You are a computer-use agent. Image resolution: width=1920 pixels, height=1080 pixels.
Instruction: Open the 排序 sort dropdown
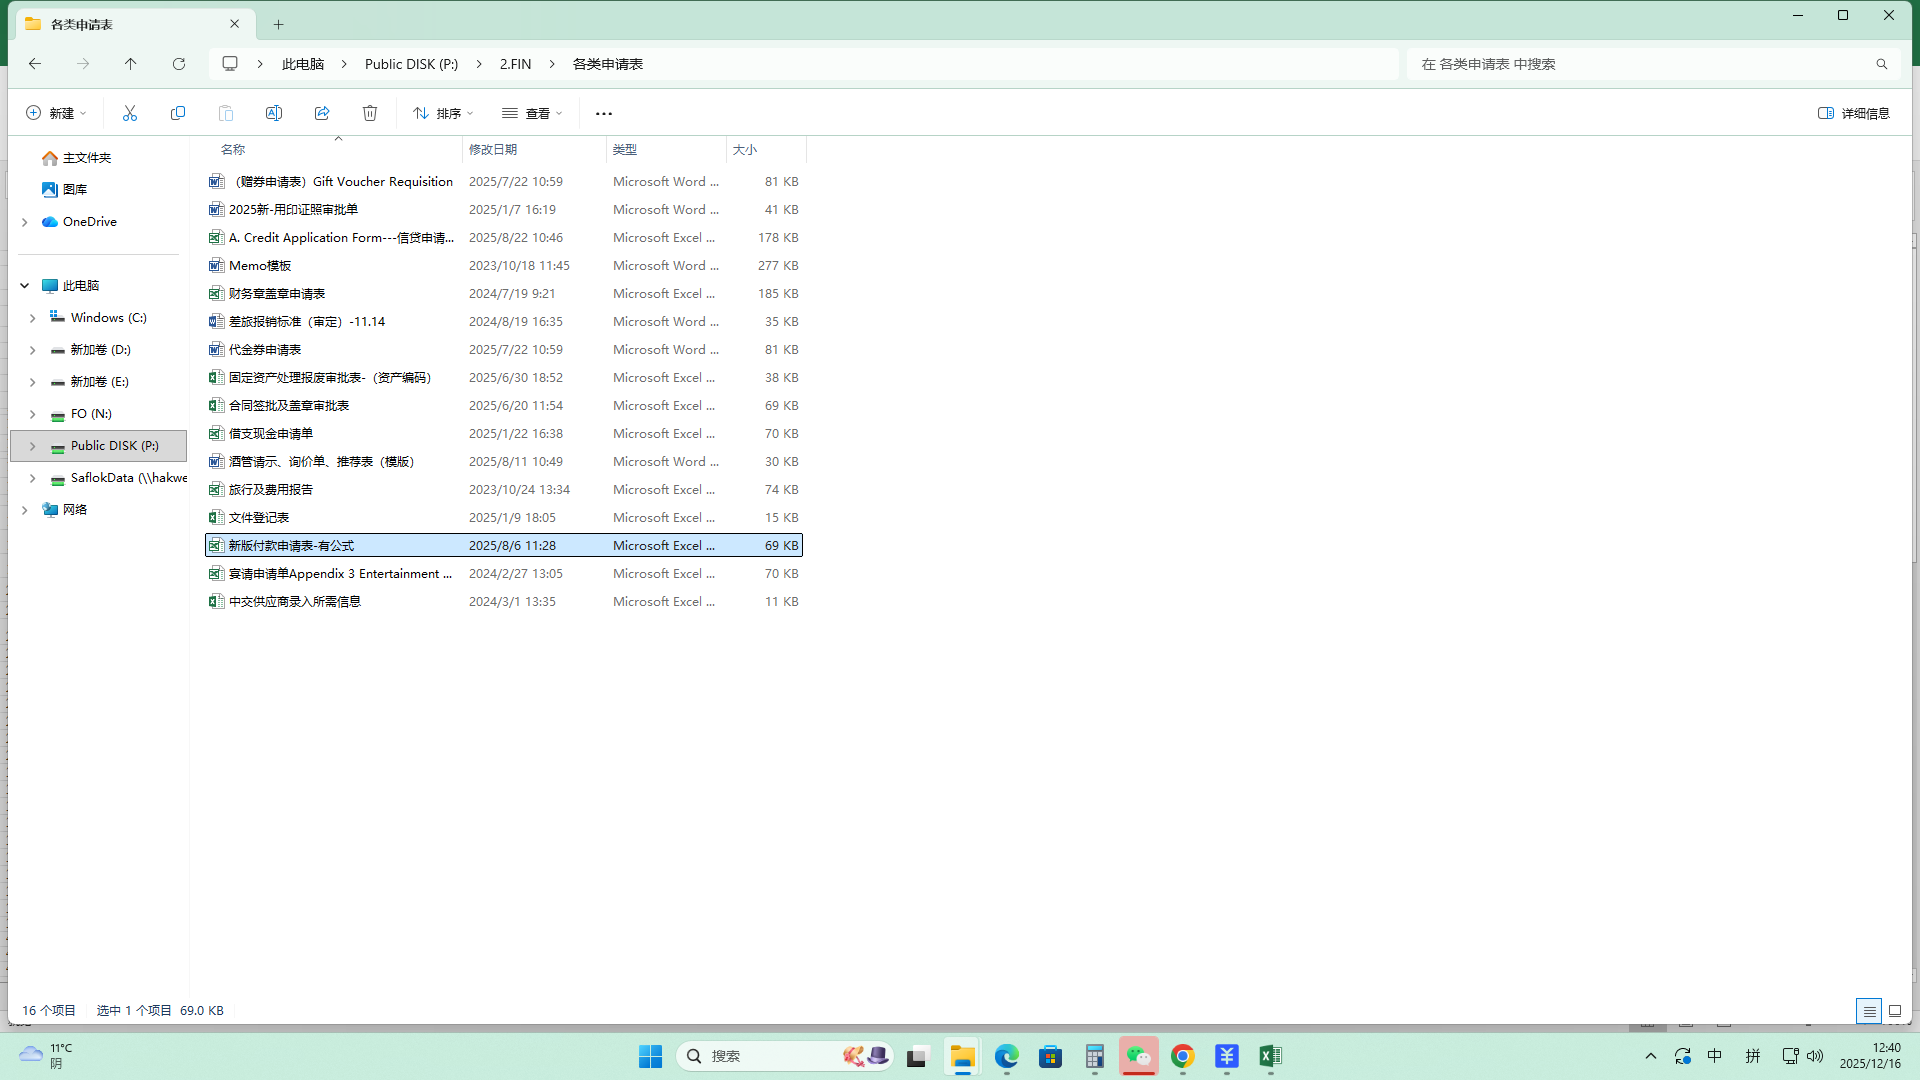[x=443, y=113]
